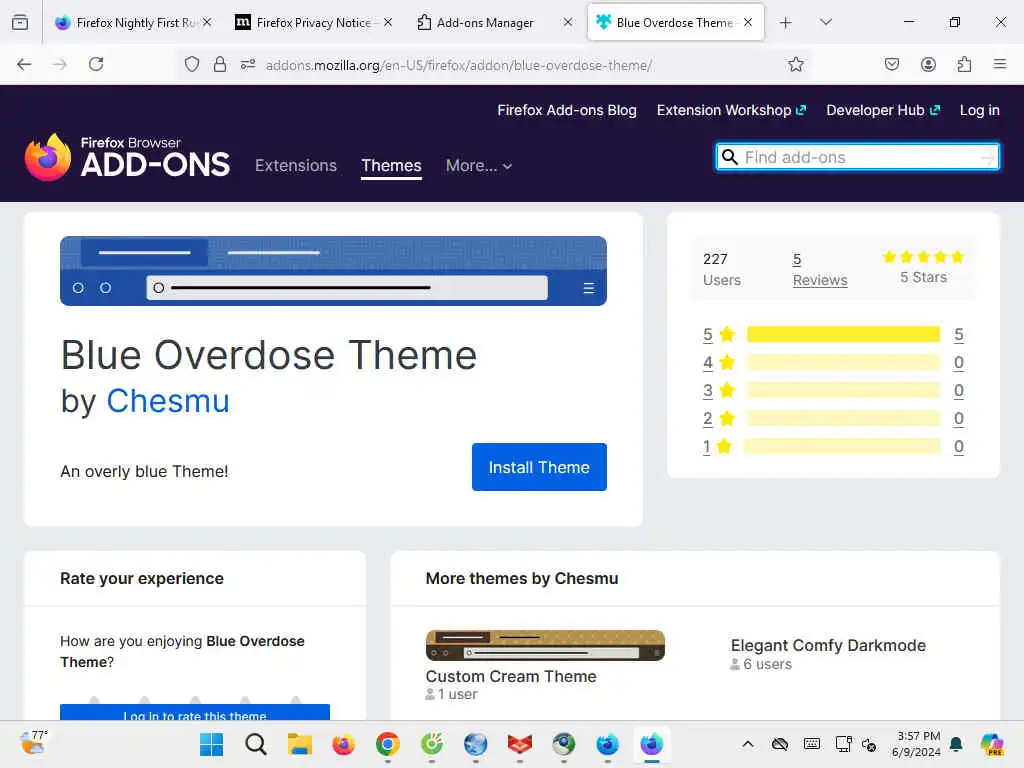Screen dimensions: 1024x768
Task: Open site permissions icon in address bar
Action: pyautogui.click(x=248, y=64)
